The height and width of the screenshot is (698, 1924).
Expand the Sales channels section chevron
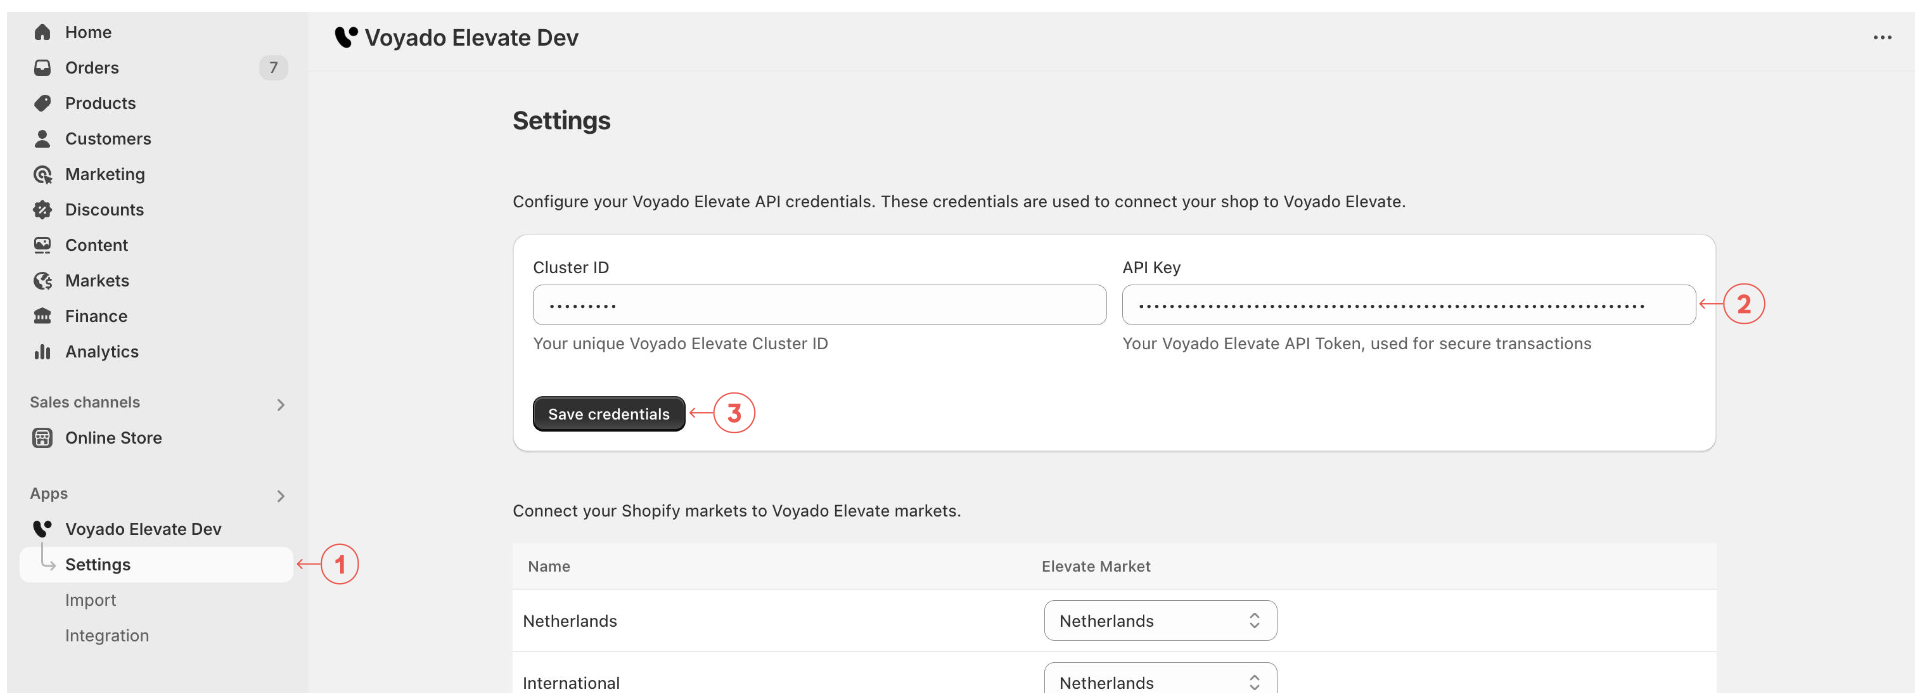281,405
